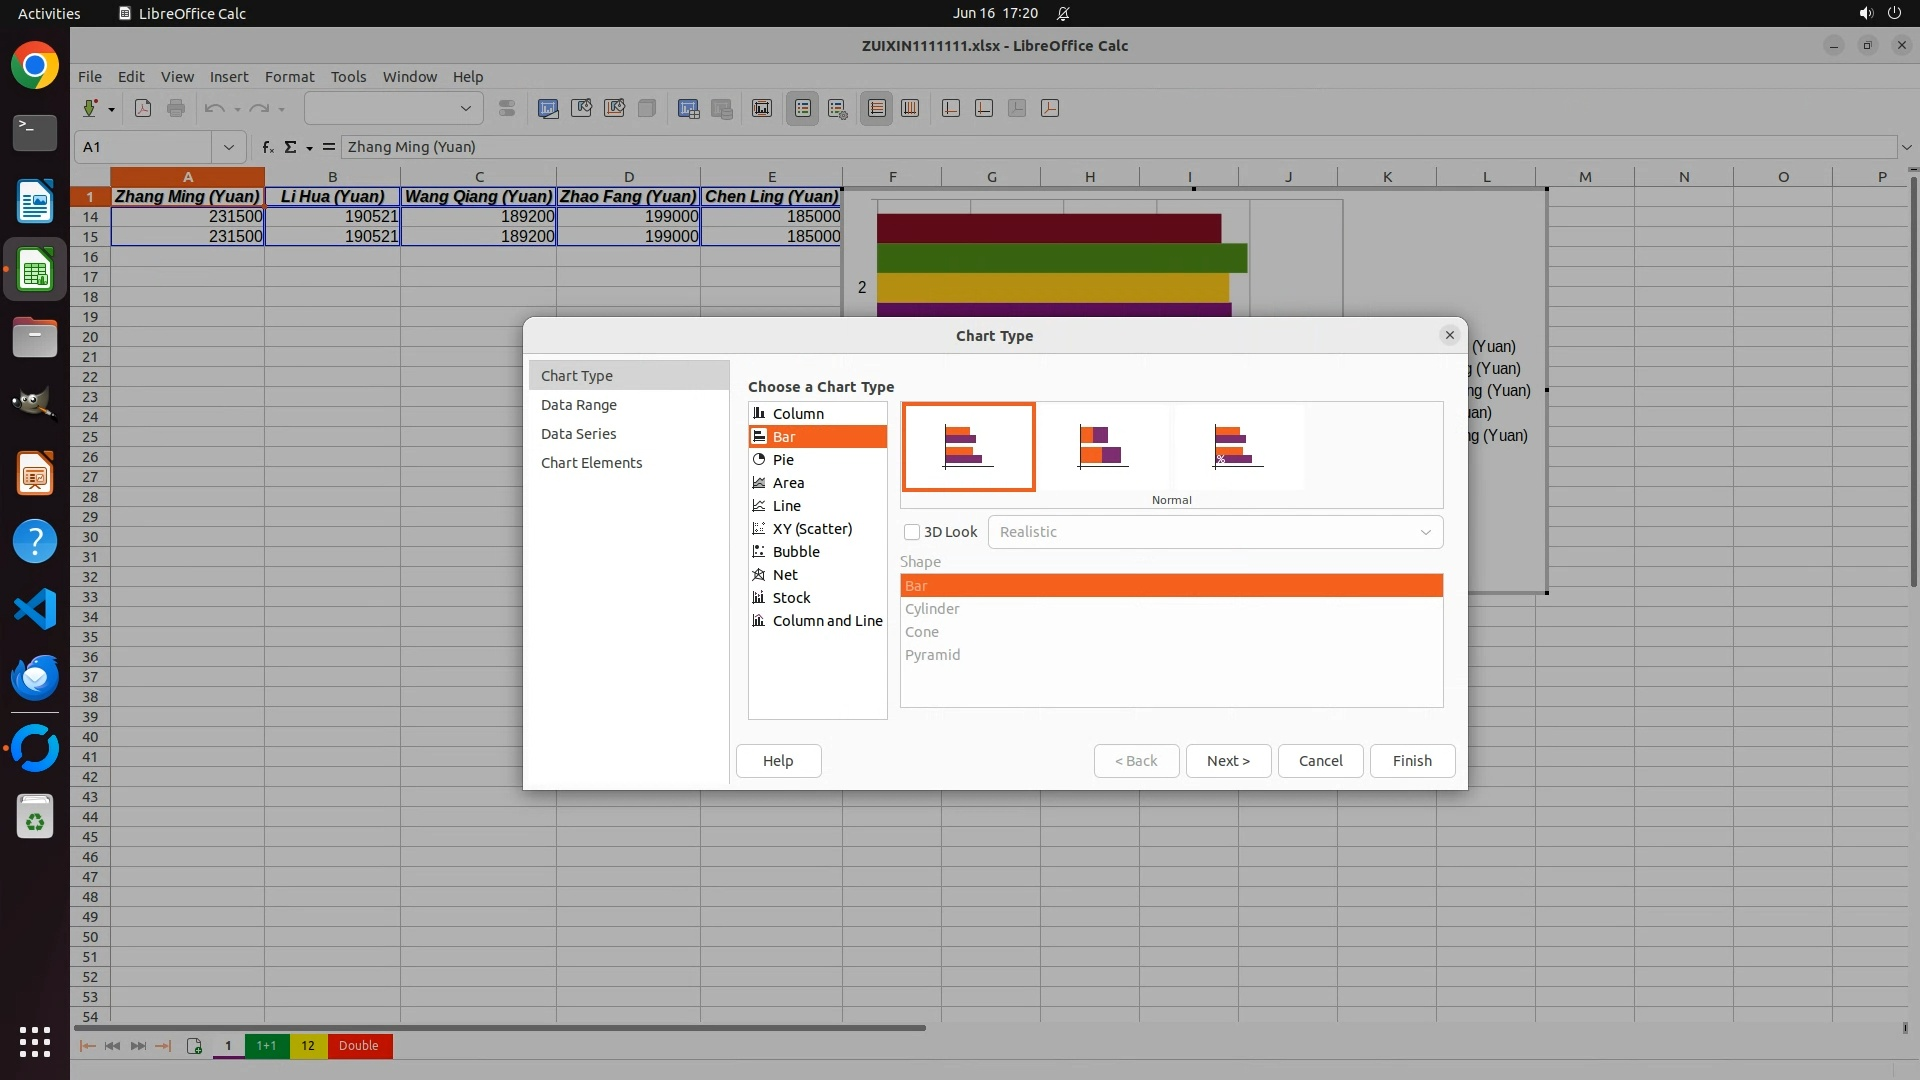1920x1080 pixels.
Task: Enable the 3D Look checkbox
Action: 912,532
